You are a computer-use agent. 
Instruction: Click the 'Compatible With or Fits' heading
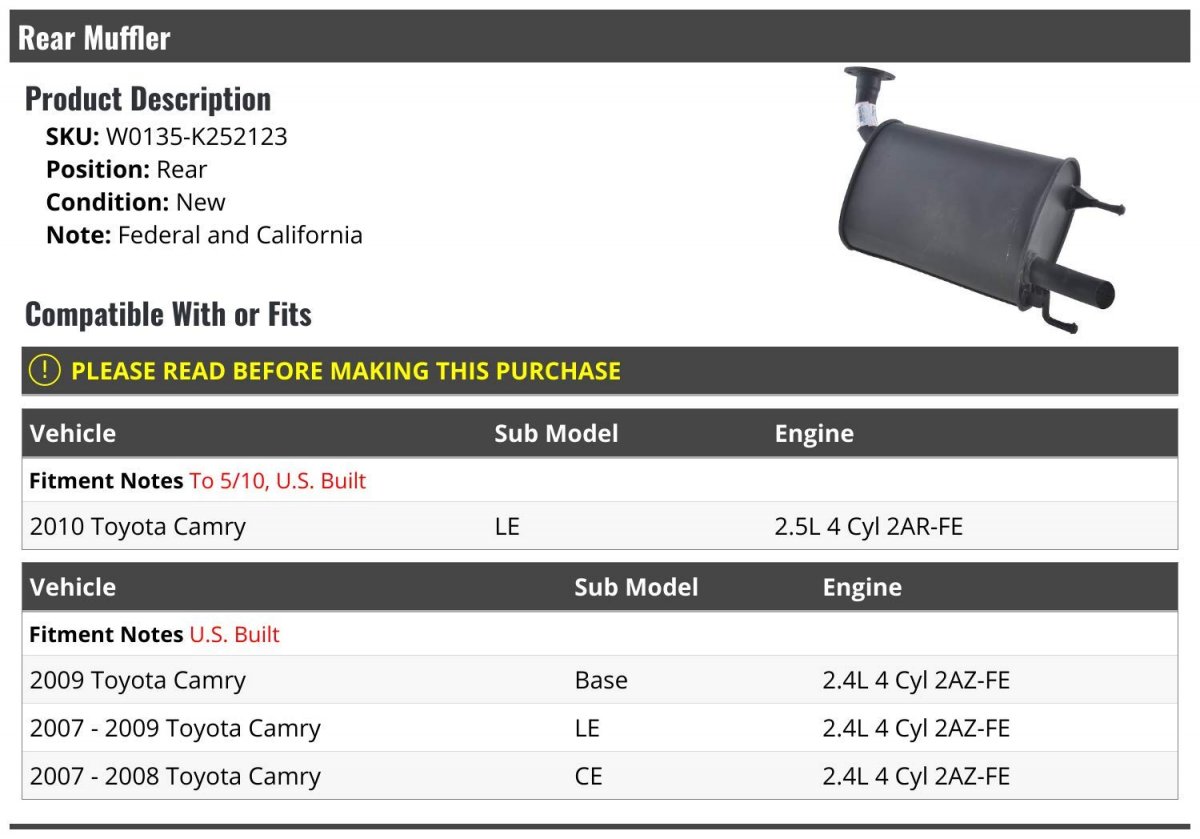[168, 314]
